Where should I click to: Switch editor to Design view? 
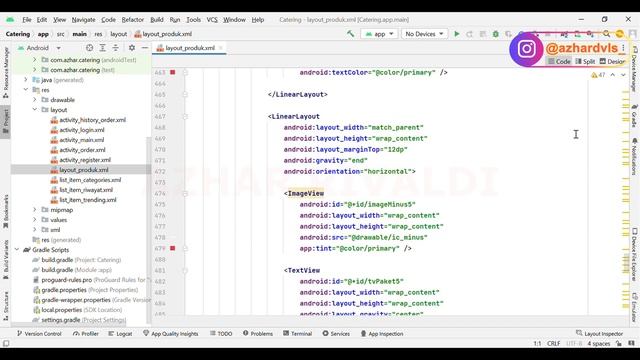click(612, 61)
